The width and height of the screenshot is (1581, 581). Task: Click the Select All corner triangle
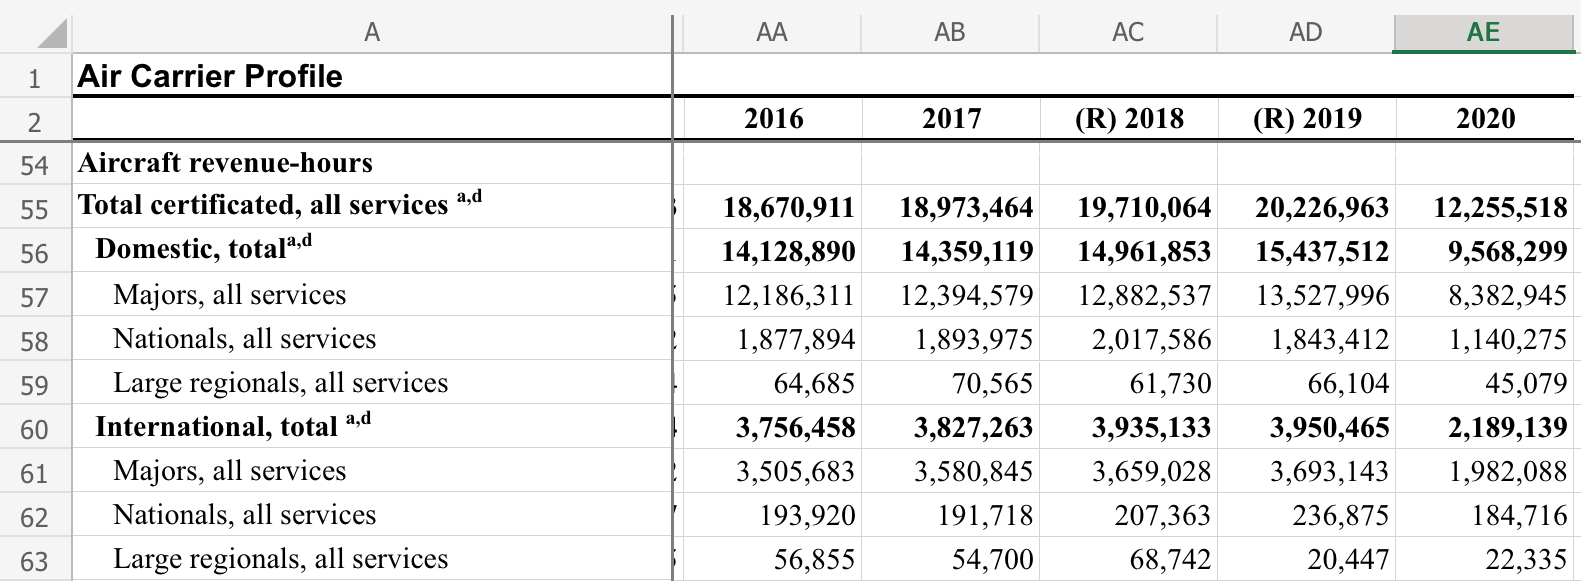[53, 34]
